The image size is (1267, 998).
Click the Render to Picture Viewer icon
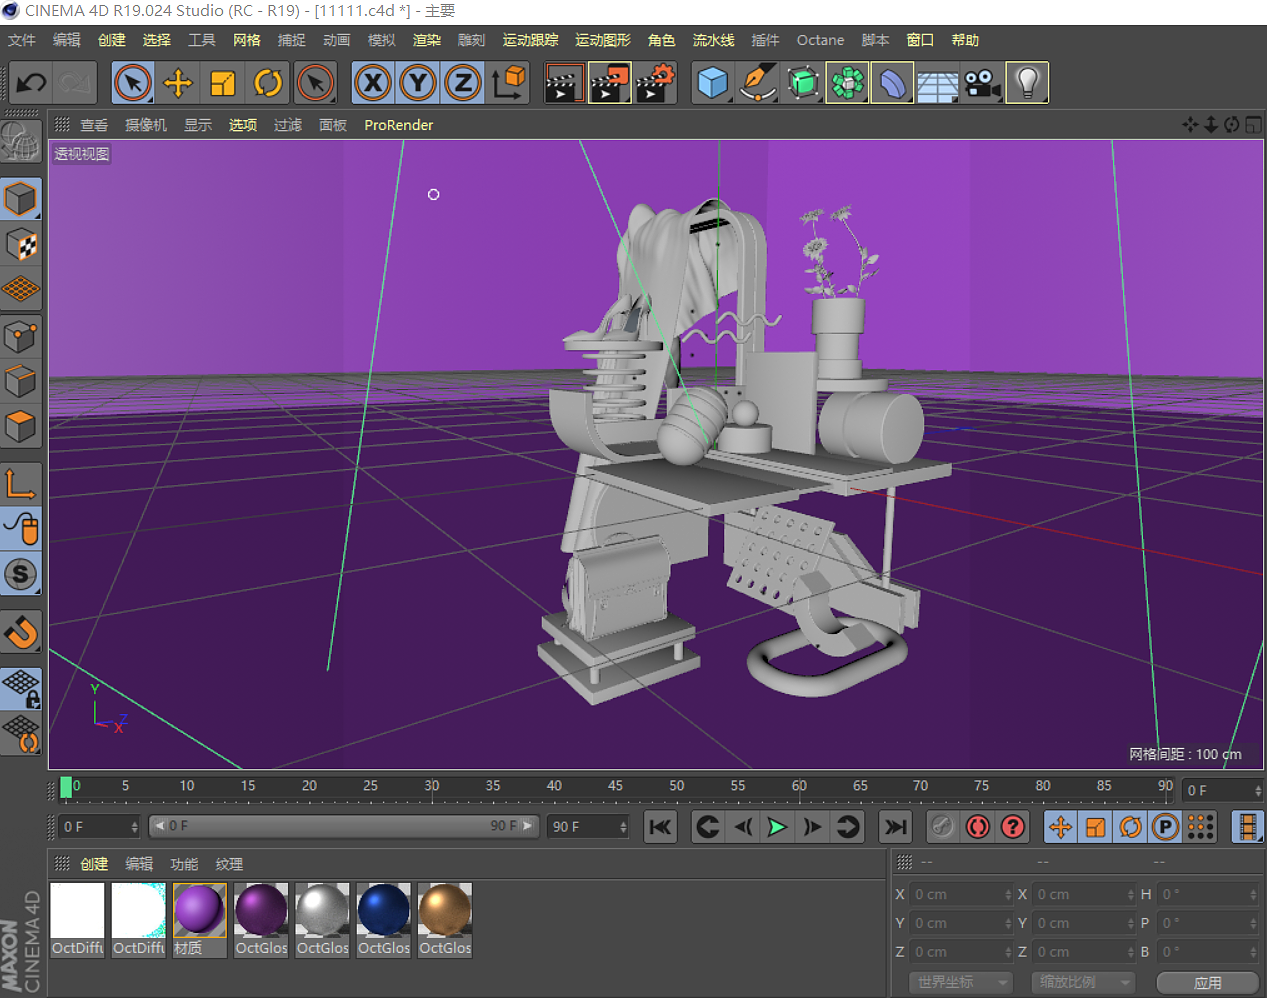tap(610, 83)
